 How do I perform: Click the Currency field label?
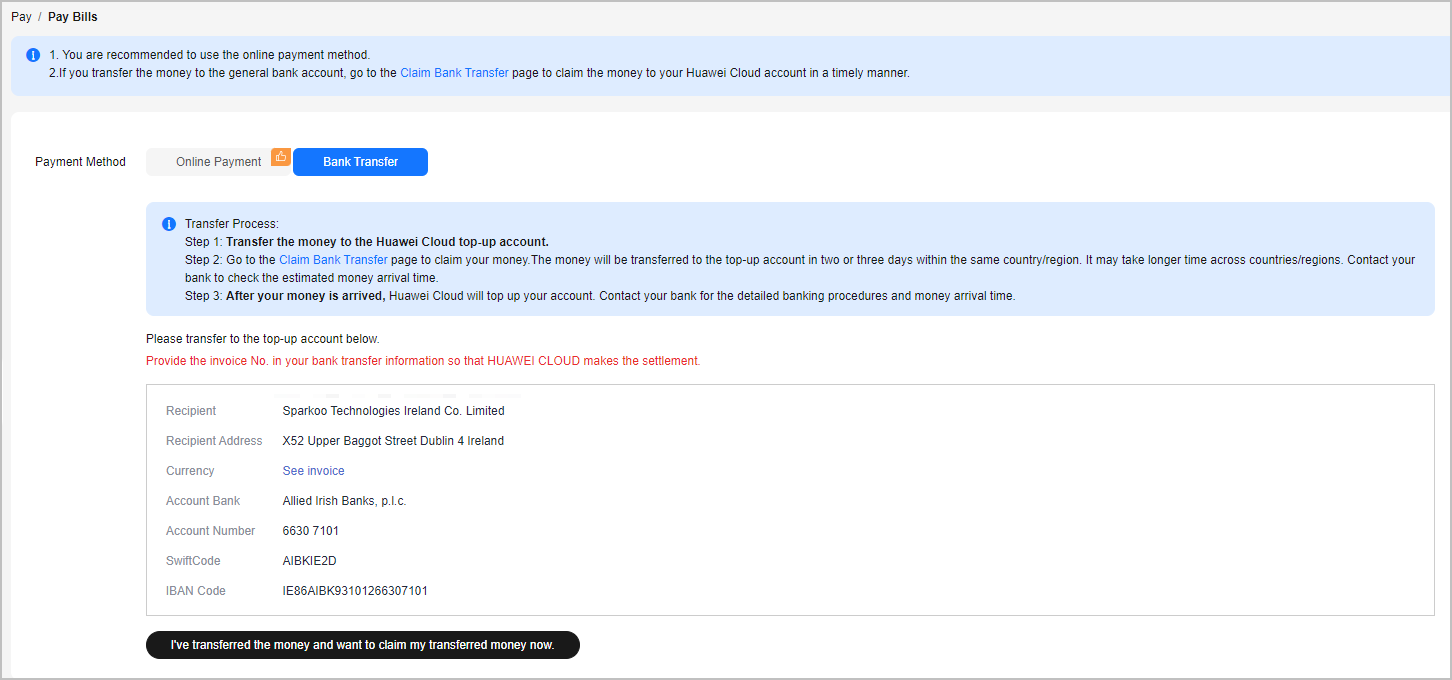point(190,471)
